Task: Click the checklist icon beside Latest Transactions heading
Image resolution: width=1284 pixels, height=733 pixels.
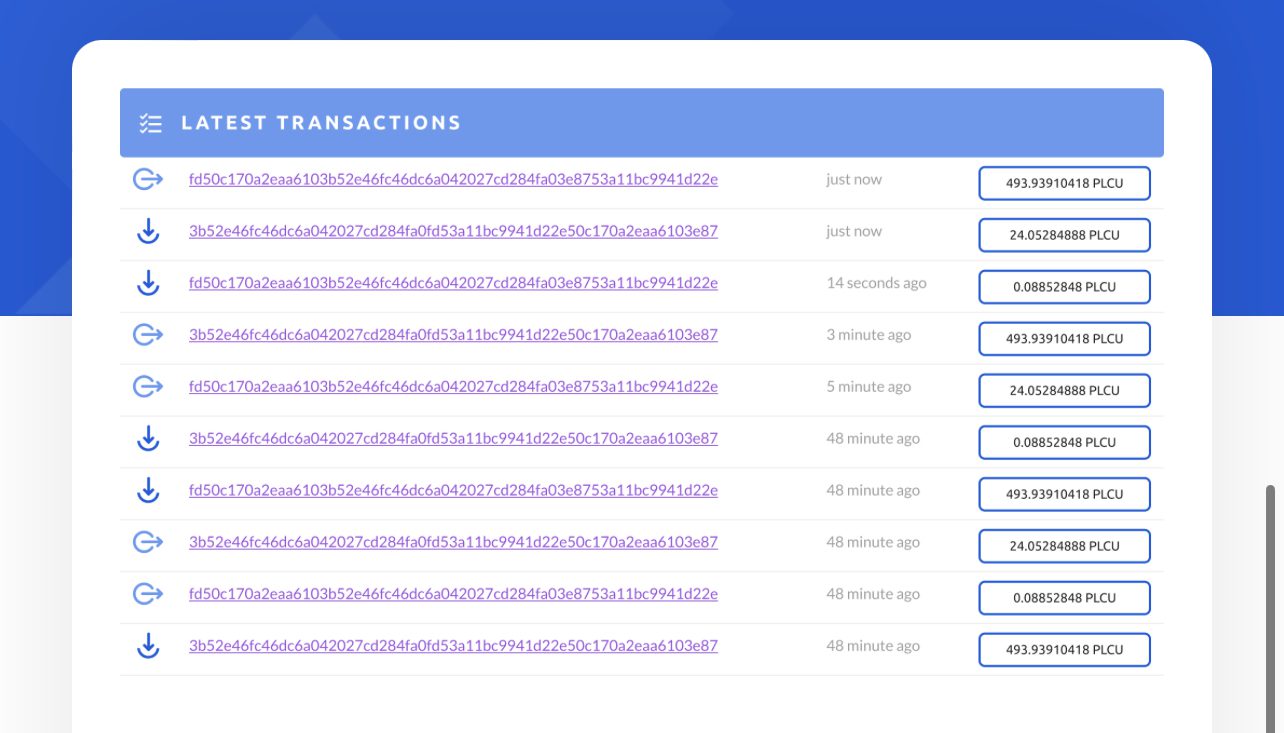Action: (x=150, y=123)
